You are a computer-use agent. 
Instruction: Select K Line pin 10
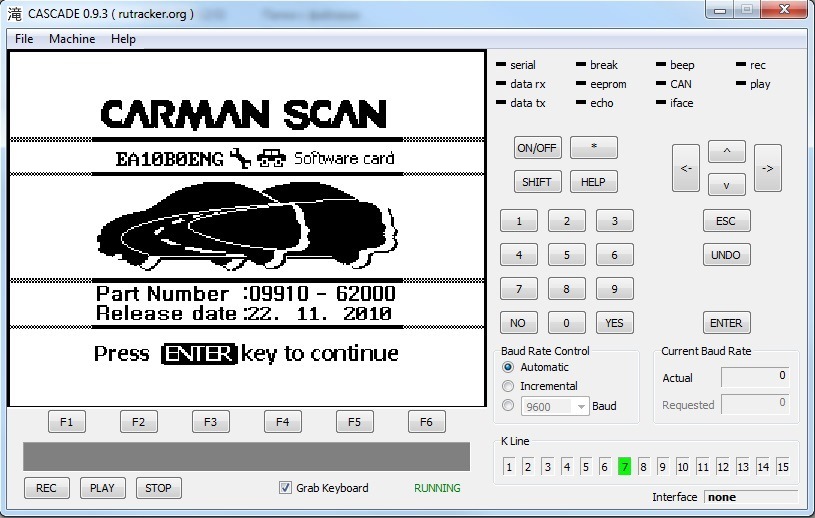click(682, 467)
